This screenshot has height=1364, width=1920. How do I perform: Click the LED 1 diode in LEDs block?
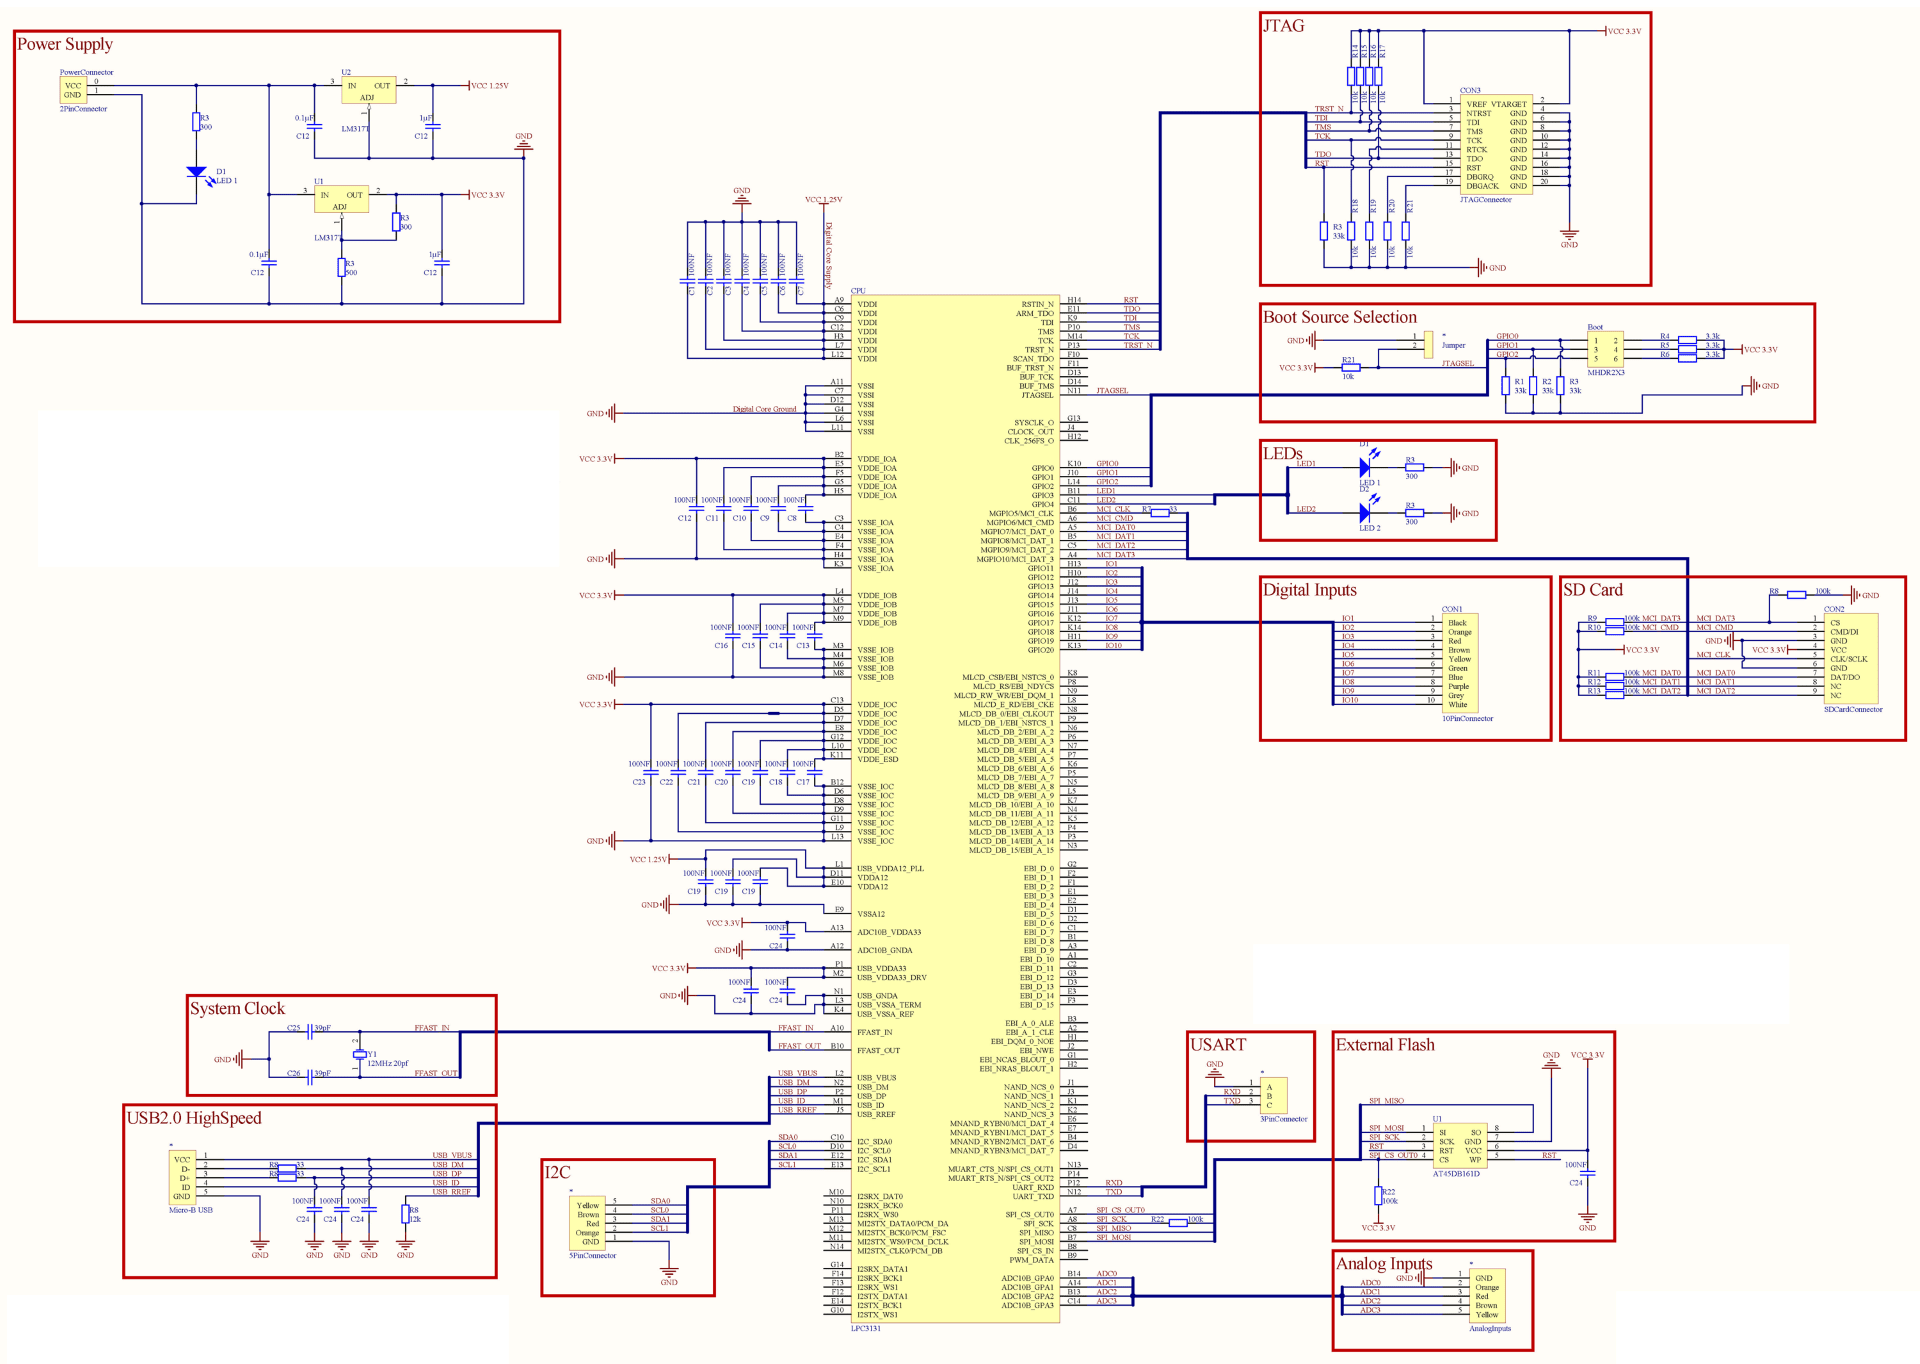(1366, 468)
